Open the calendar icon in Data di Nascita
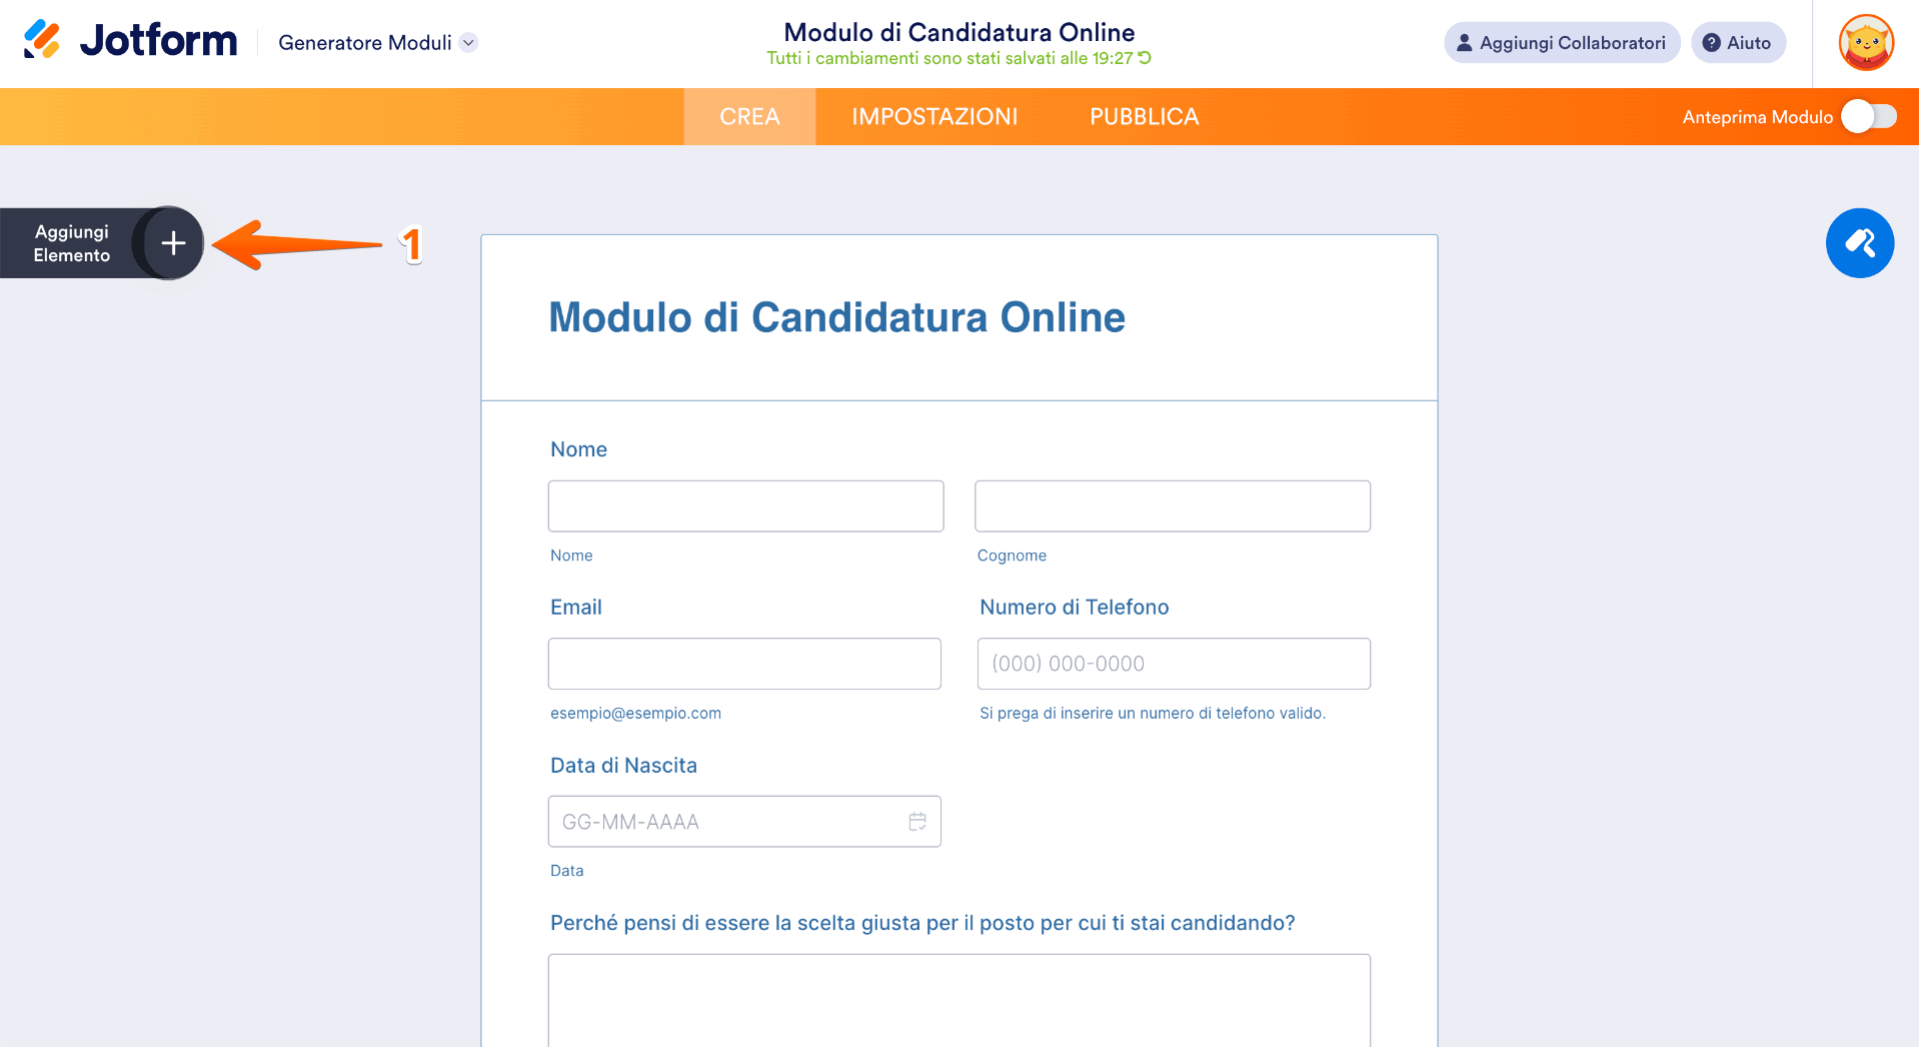1919x1047 pixels. (x=918, y=821)
